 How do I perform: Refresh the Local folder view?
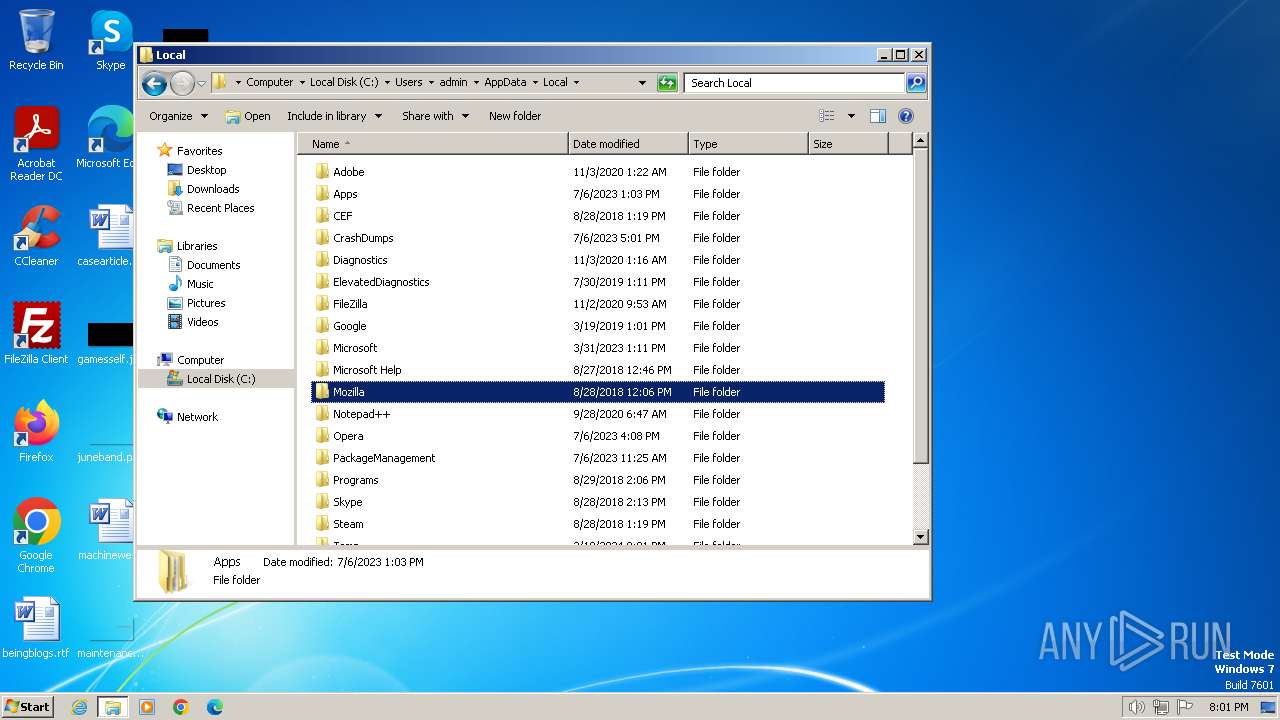667,83
